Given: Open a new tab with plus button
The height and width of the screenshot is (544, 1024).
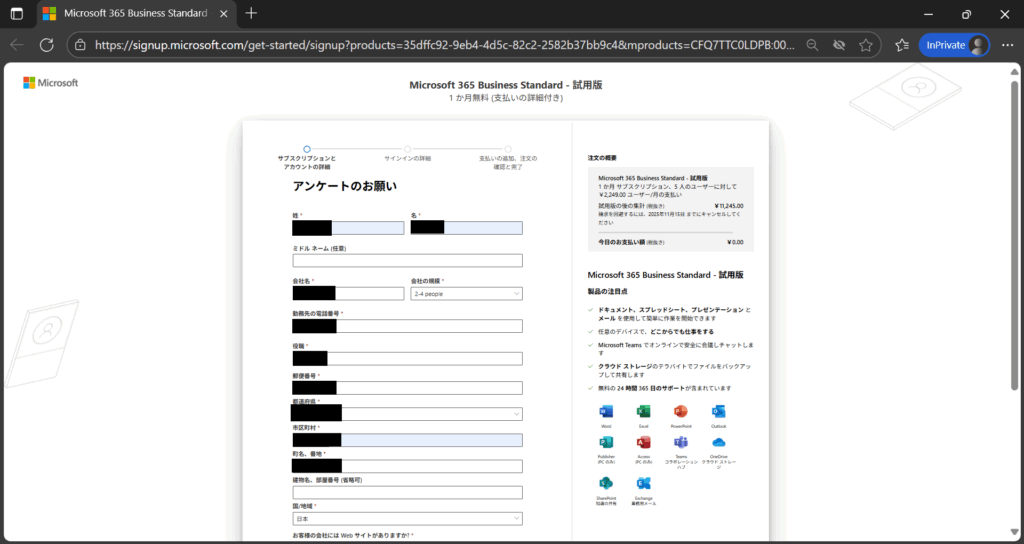Looking at the screenshot, I should (251, 14).
